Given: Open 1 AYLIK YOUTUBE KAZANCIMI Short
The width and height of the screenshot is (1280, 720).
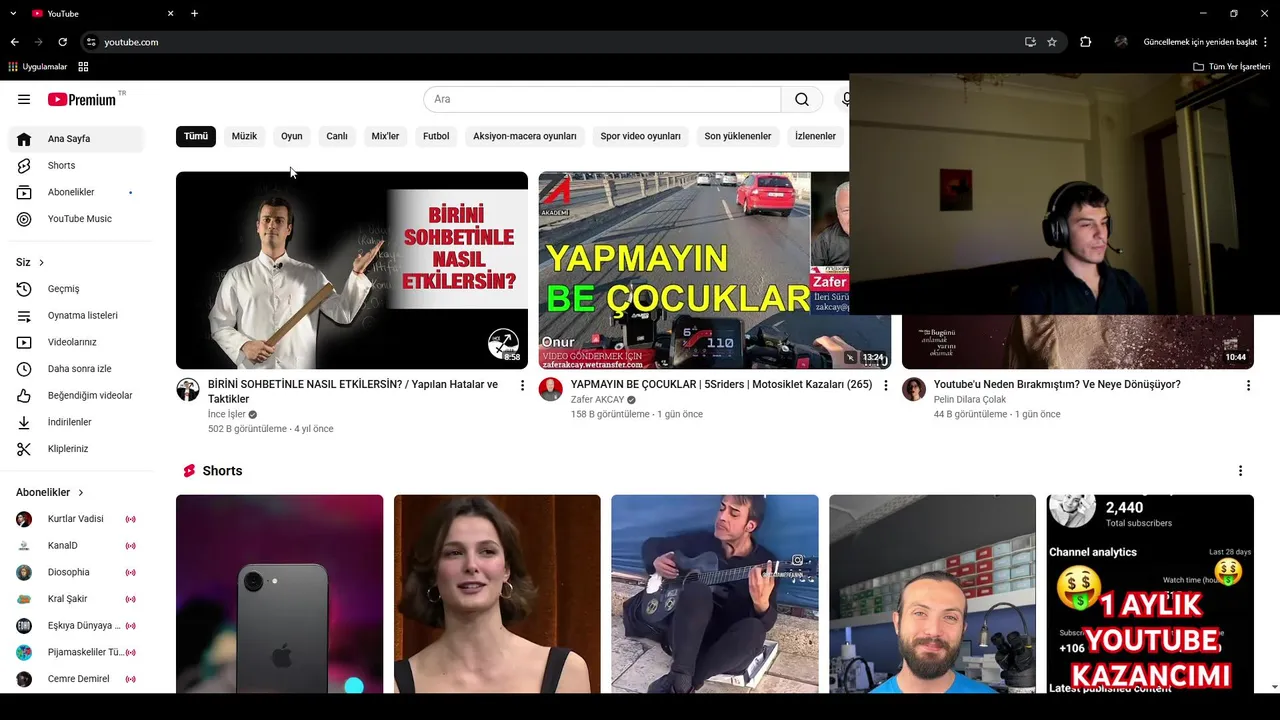Looking at the screenshot, I should (1150, 594).
